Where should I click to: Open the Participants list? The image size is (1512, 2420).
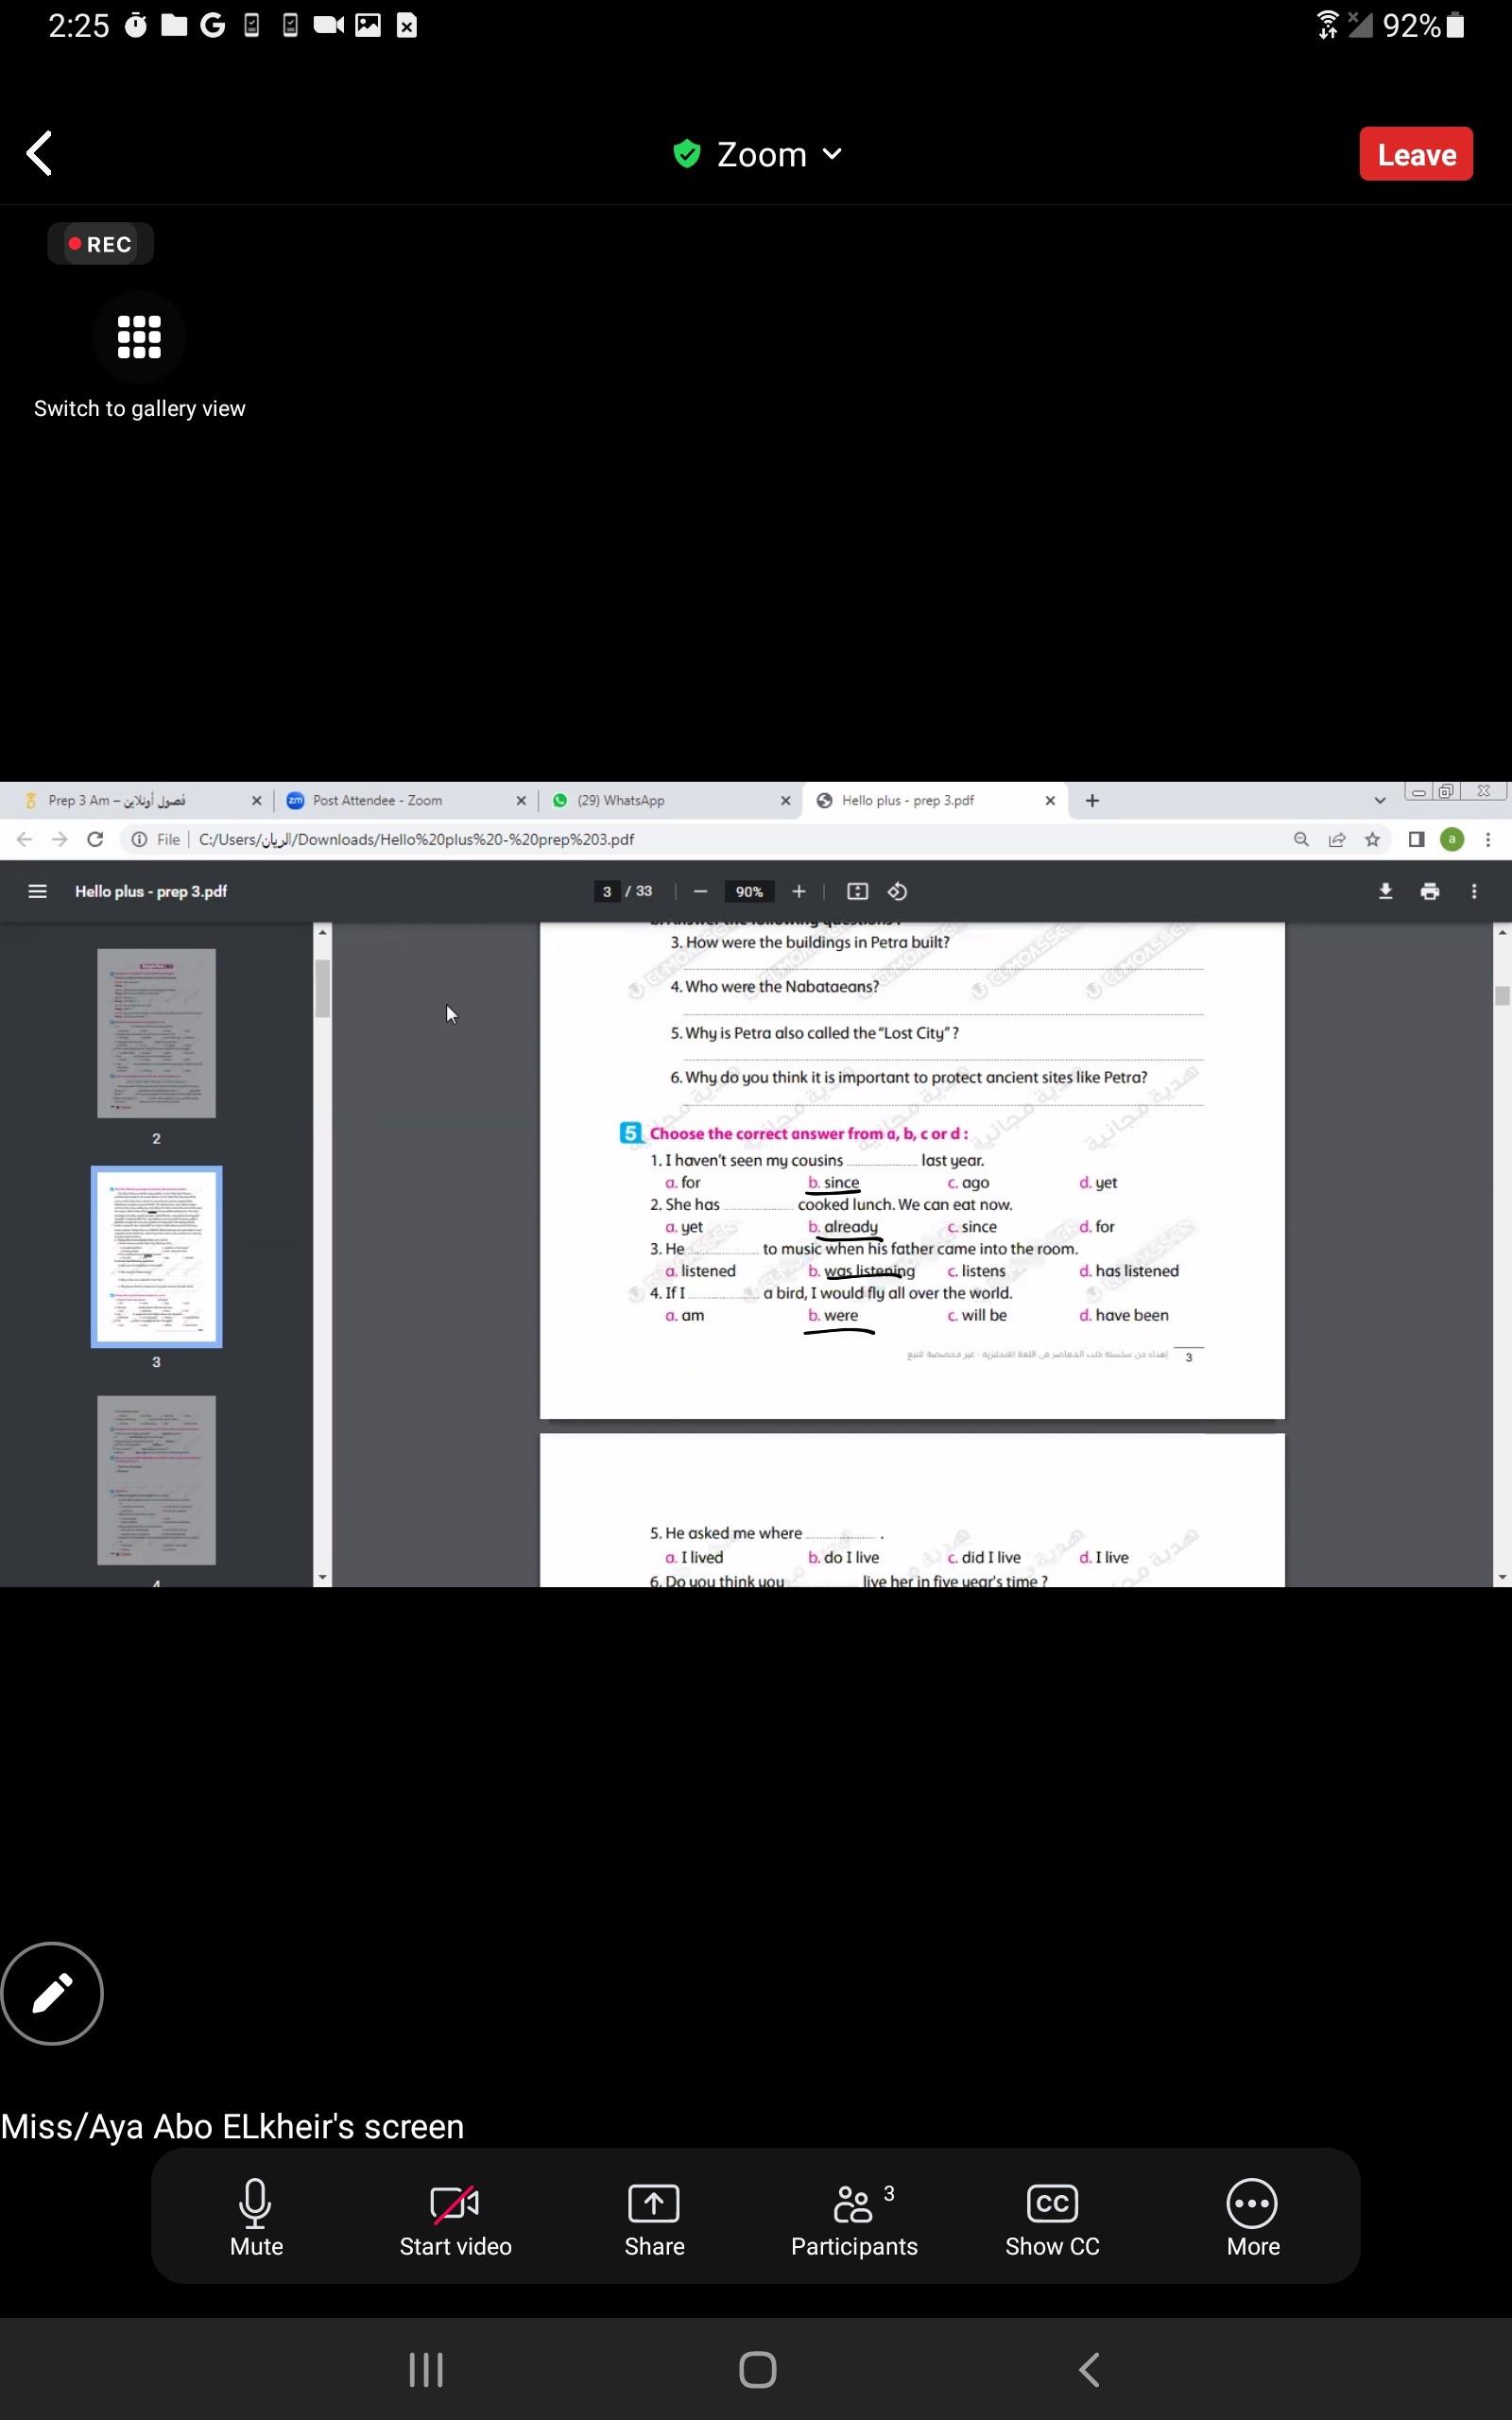[854, 2216]
